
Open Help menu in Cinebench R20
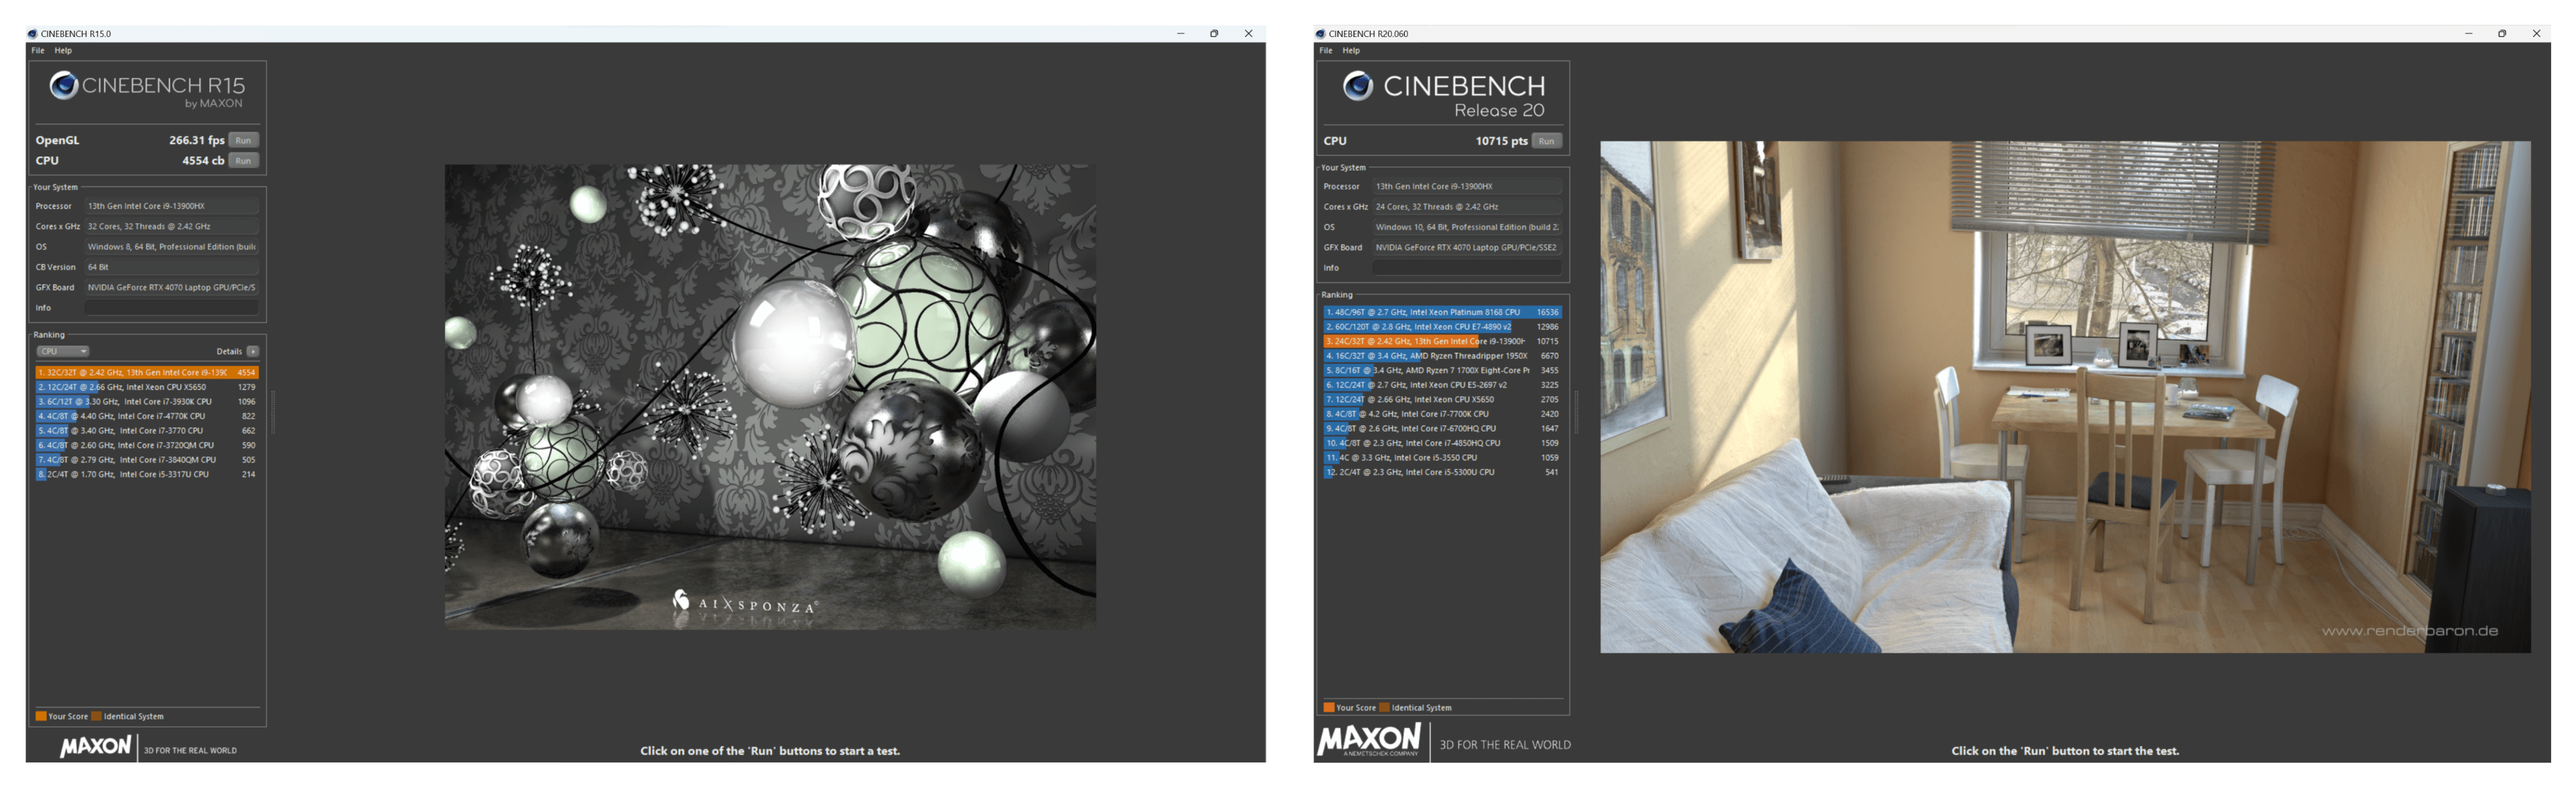(1351, 50)
